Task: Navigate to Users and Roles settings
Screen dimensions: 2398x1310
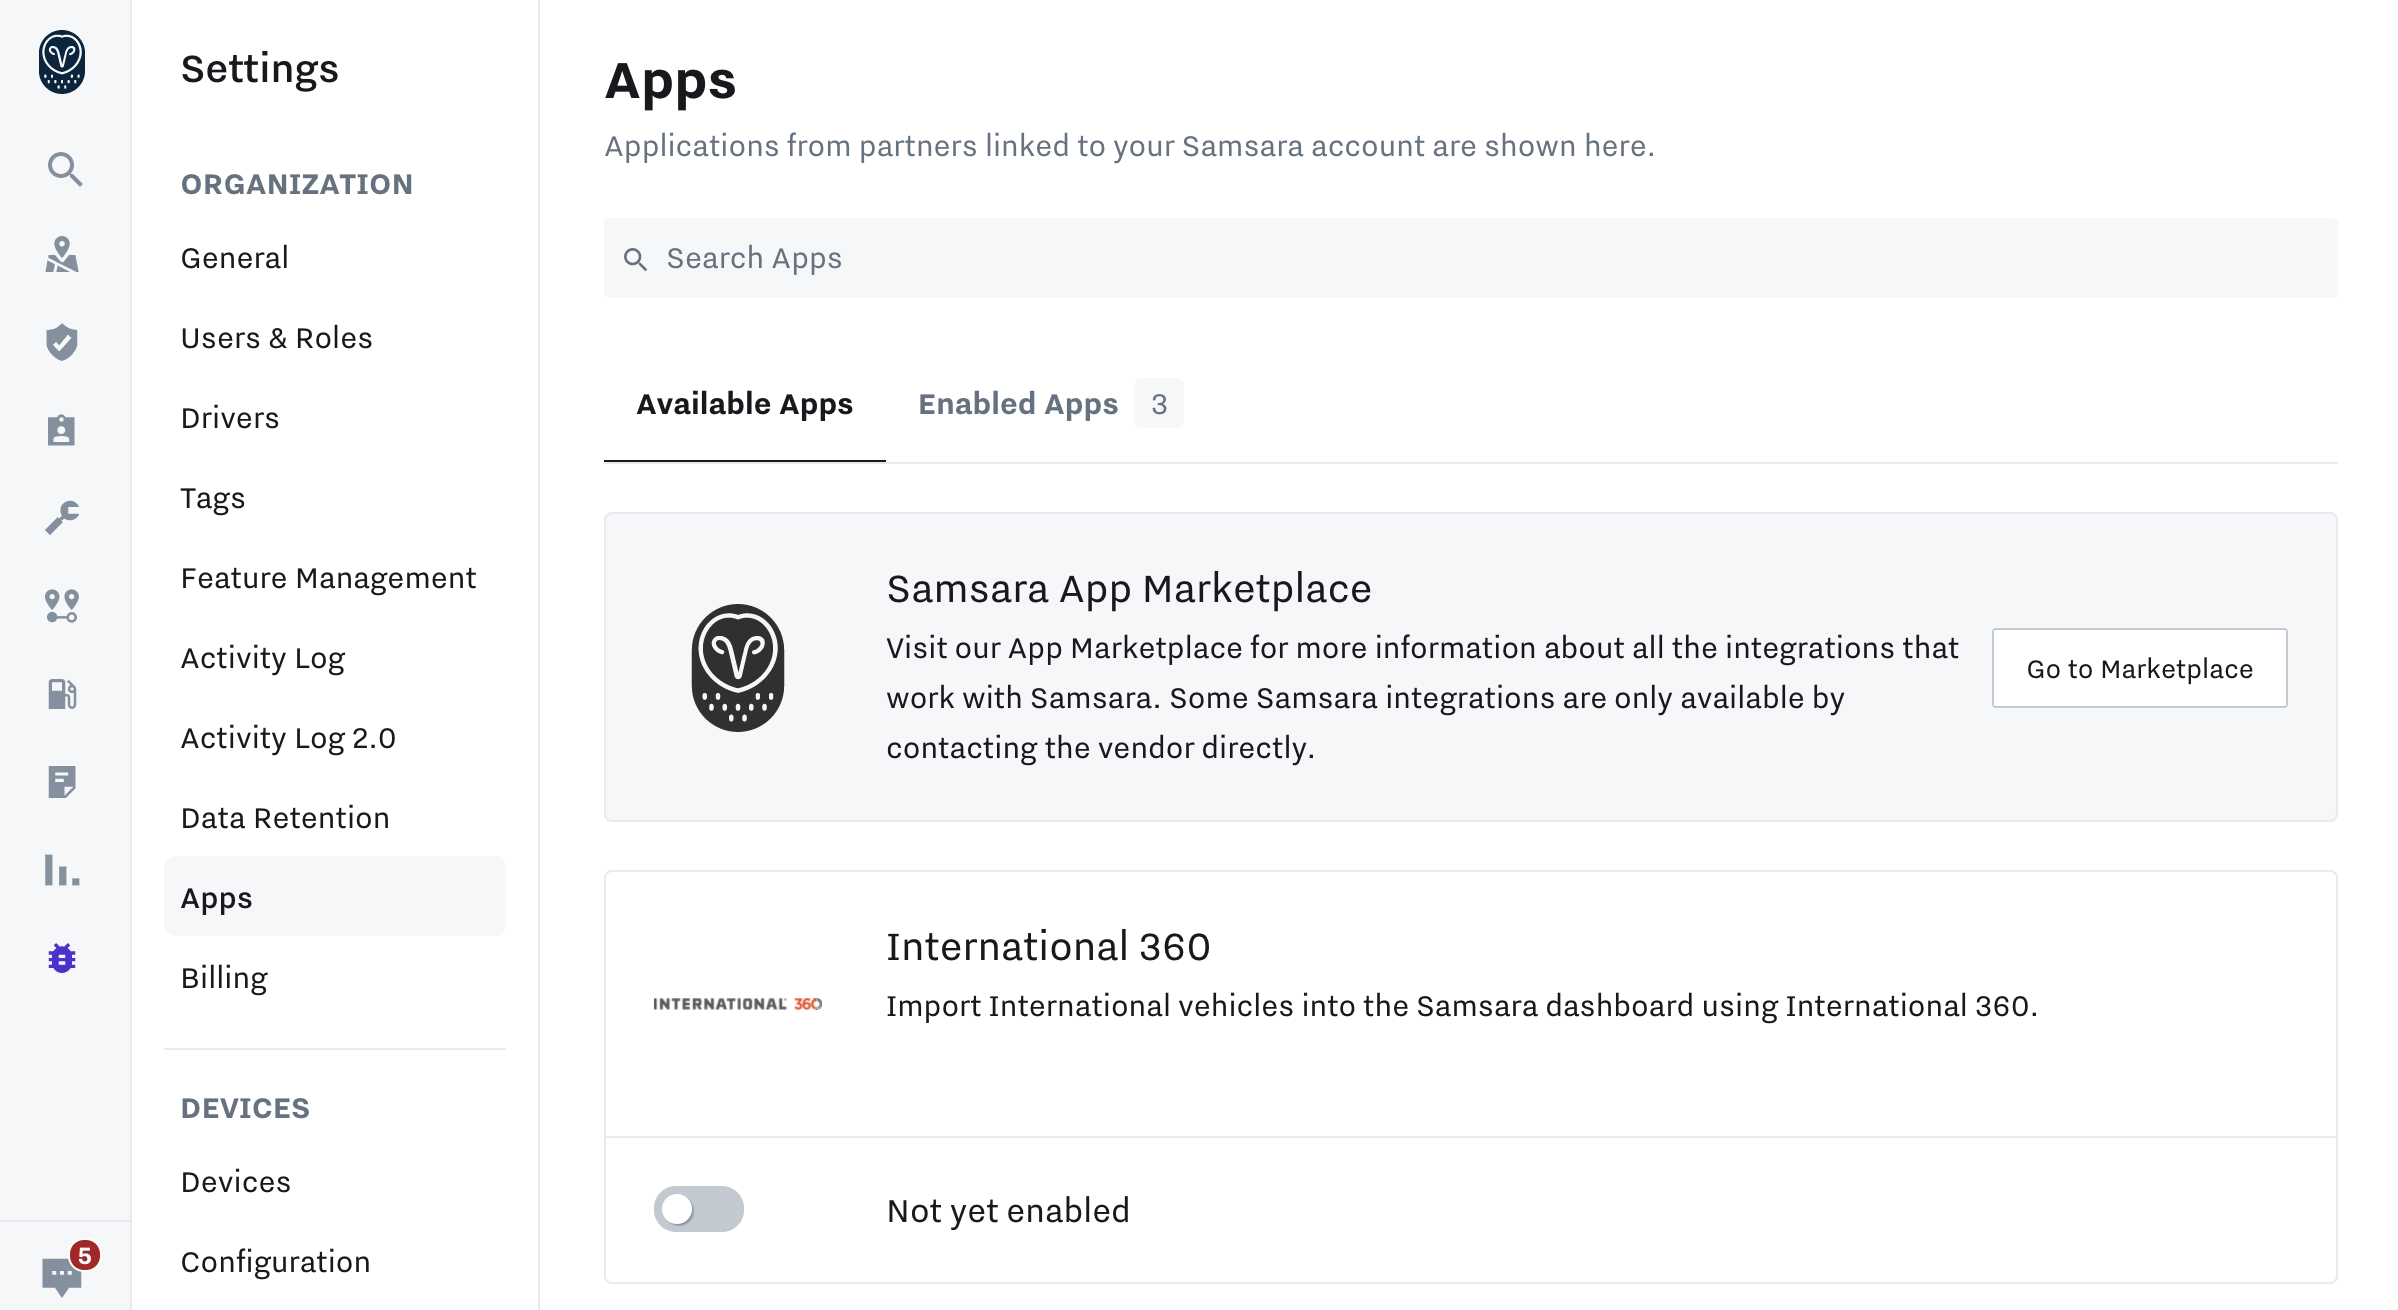Action: click(x=276, y=337)
